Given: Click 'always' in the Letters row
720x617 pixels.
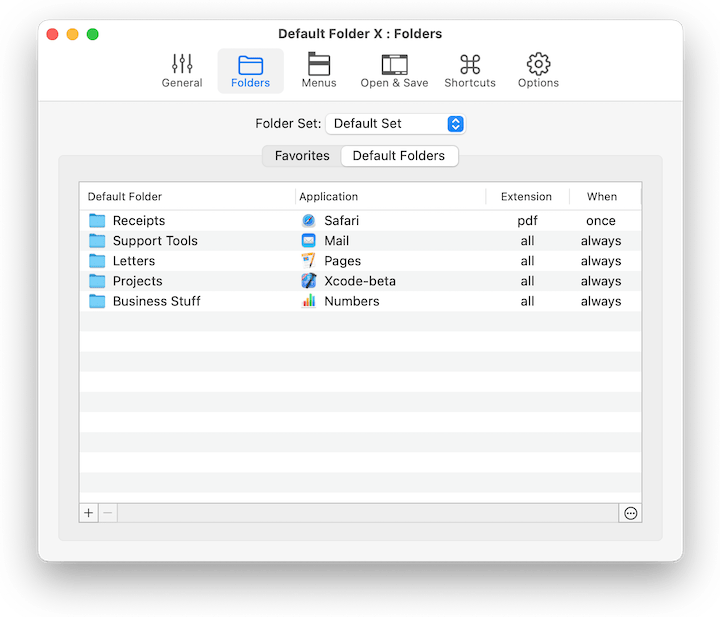Looking at the screenshot, I should click(x=601, y=262).
